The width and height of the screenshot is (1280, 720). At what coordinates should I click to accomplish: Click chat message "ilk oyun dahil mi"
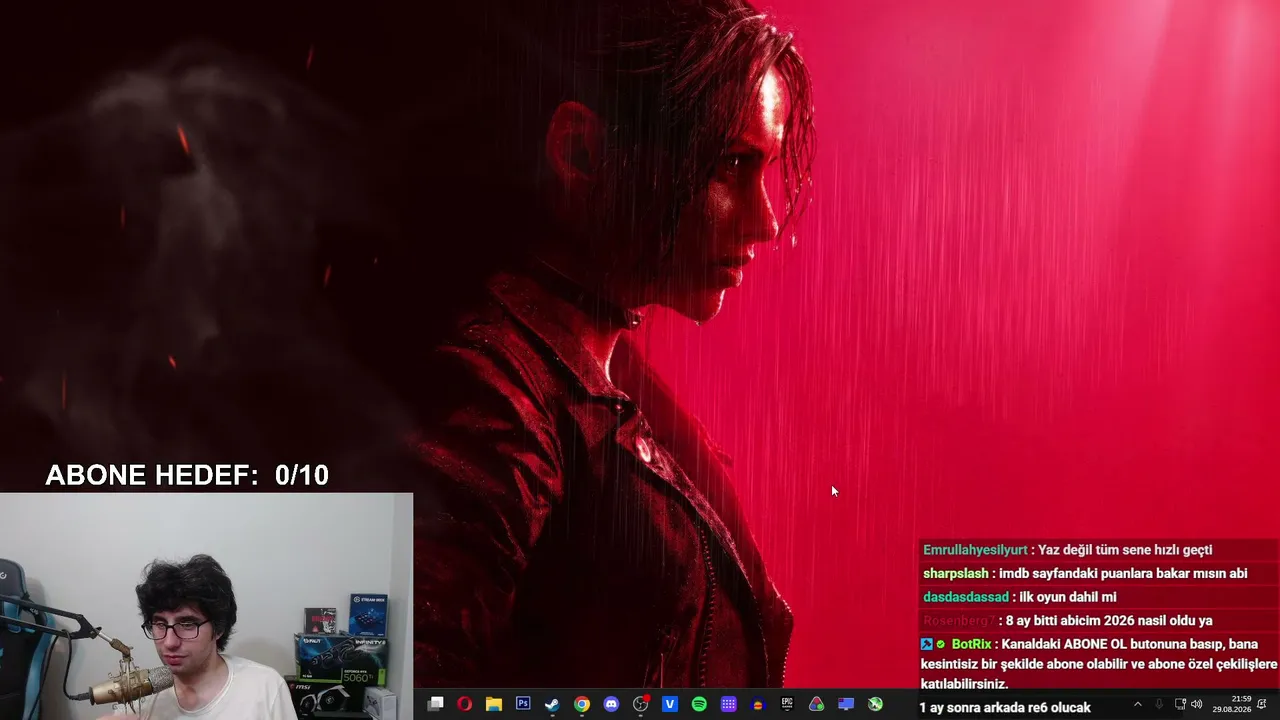coord(1068,597)
